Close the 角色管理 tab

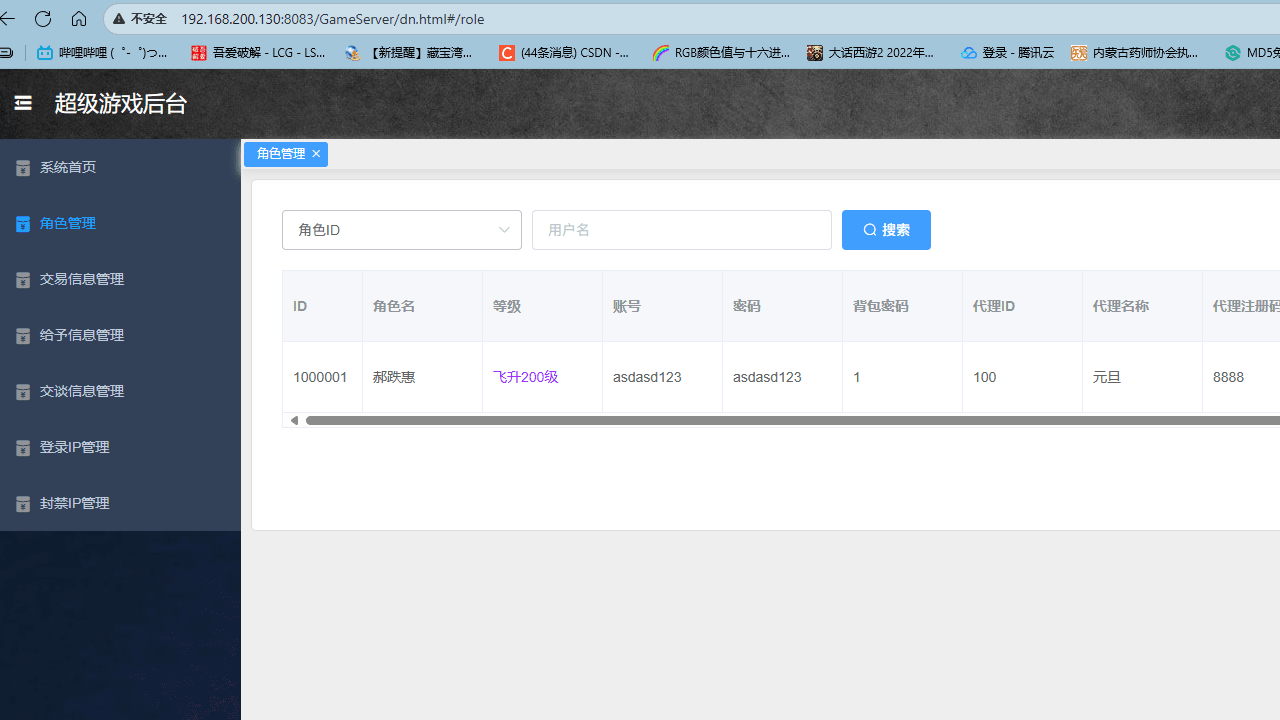tap(315, 153)
